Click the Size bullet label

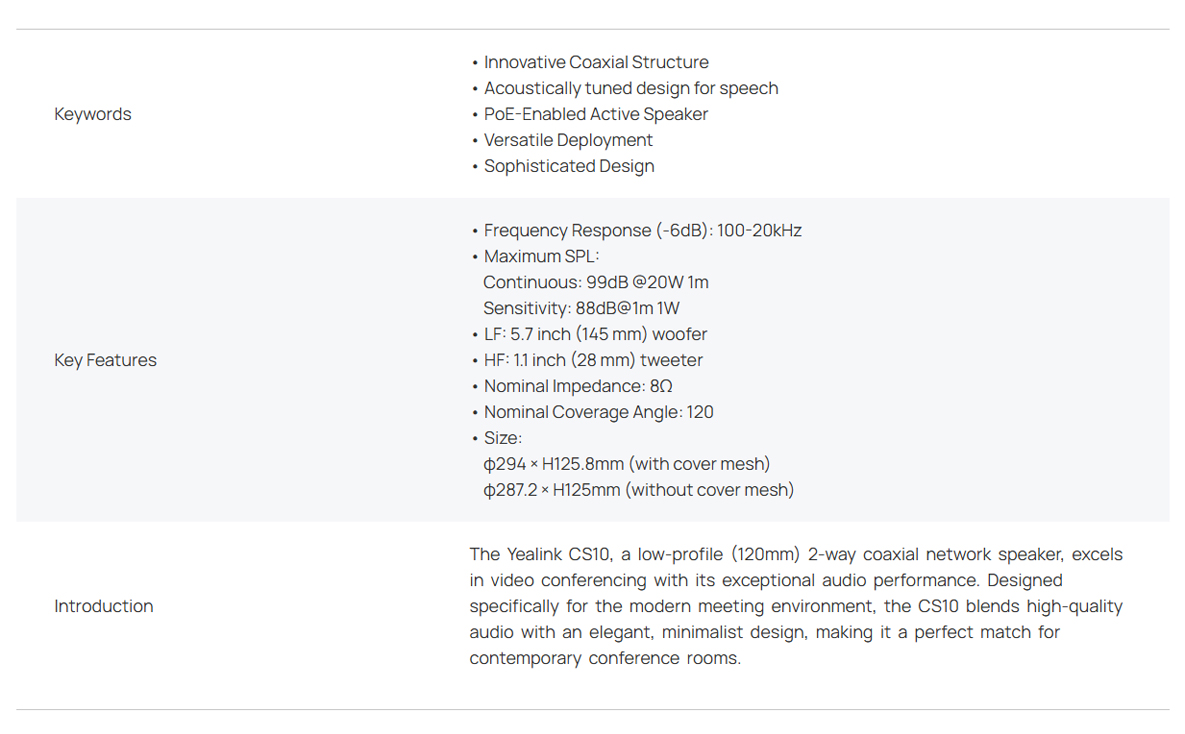(503, 438)
